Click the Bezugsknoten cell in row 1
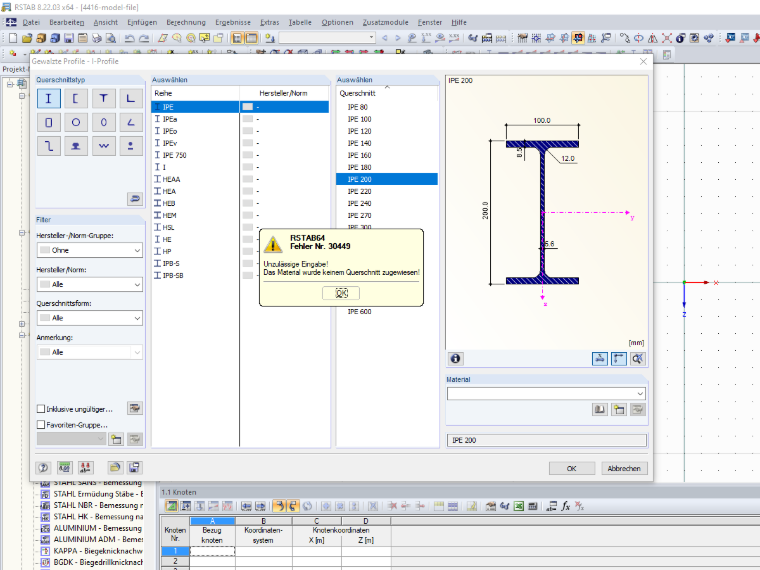The width and height of the screenshot is (760, 570). point(212,551)
